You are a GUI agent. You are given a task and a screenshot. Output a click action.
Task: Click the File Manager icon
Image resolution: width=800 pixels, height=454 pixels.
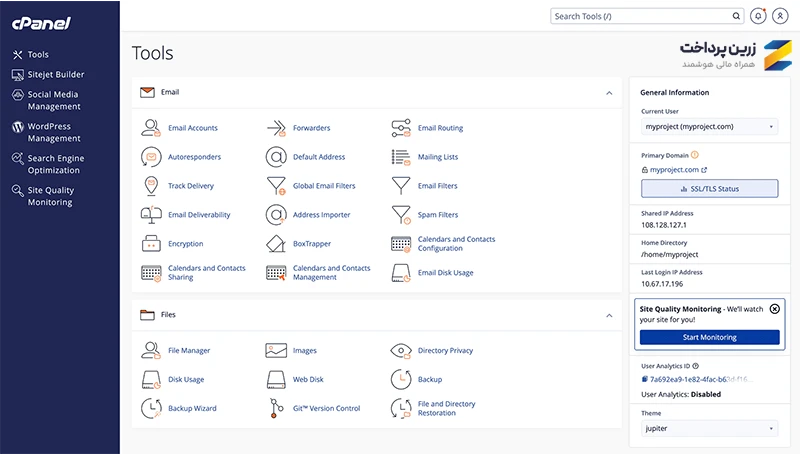point(151,350)
